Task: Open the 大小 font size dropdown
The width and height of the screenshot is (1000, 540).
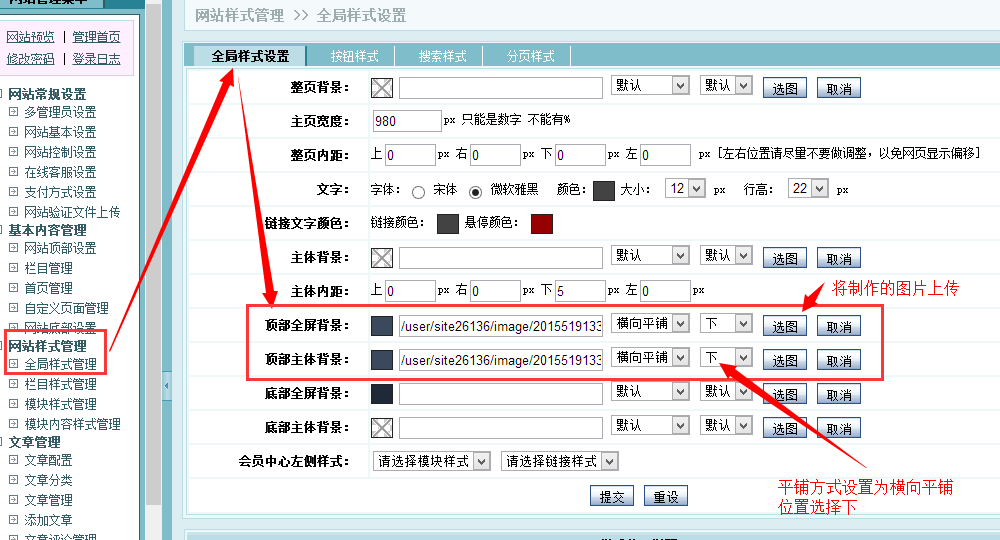Action: pyautogui.click(x=686, y=188)
